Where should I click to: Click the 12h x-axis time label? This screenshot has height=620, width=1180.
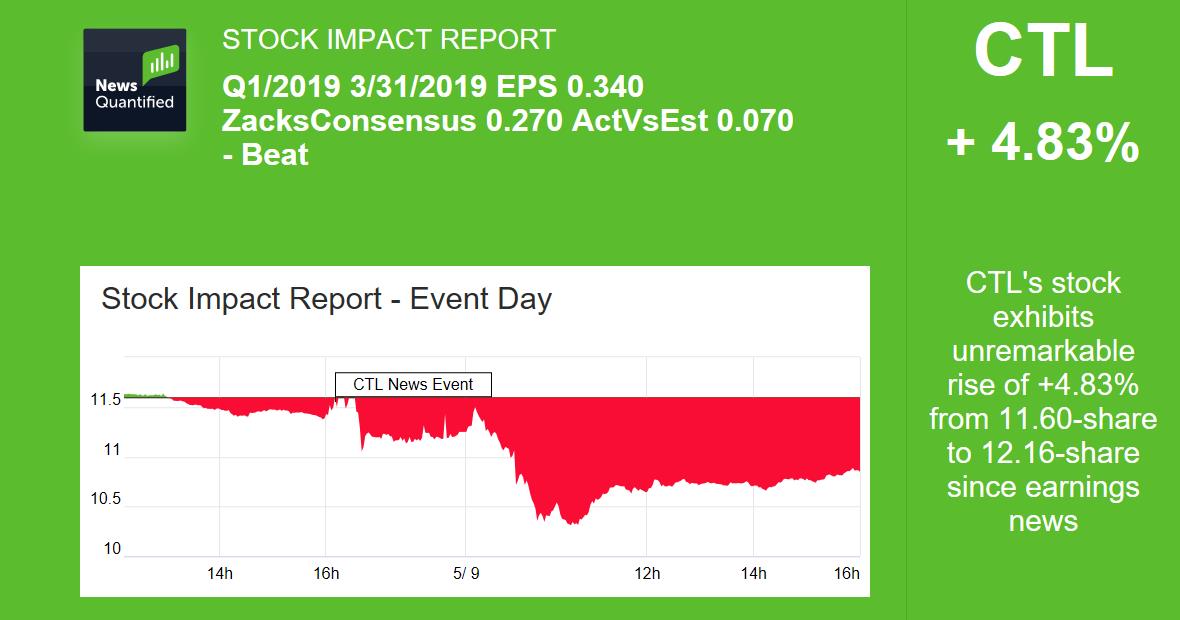tap(647, 574)
